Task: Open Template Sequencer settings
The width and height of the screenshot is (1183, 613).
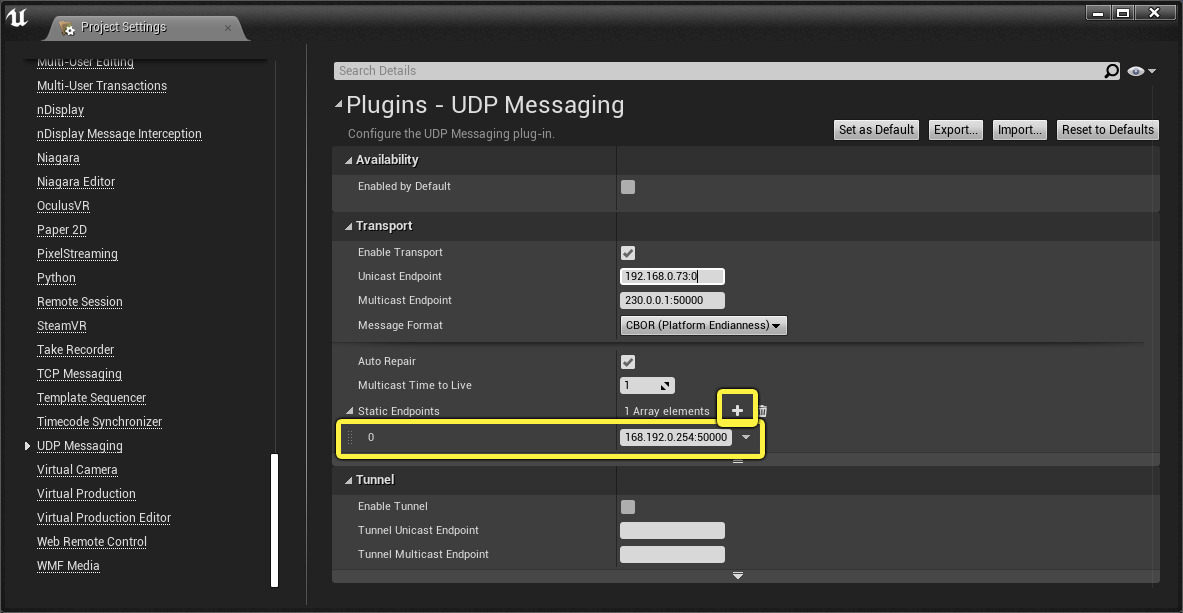Action: tap(91, 399)
